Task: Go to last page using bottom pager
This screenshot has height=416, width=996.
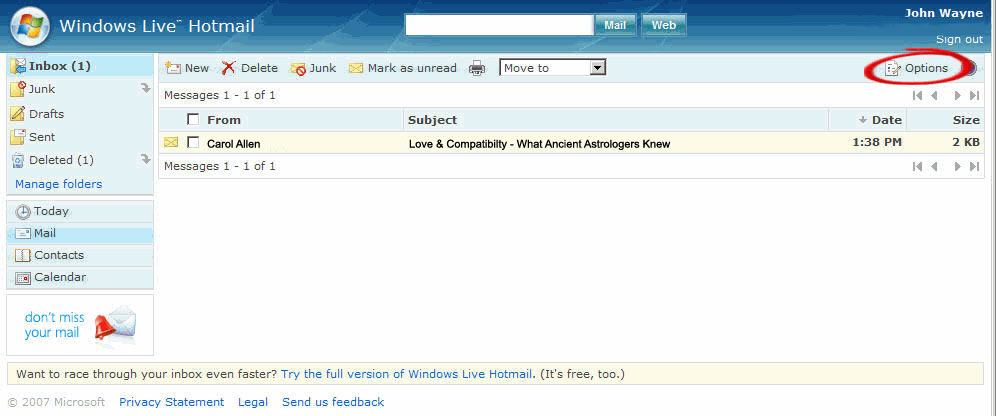Action: pos(974,166)
